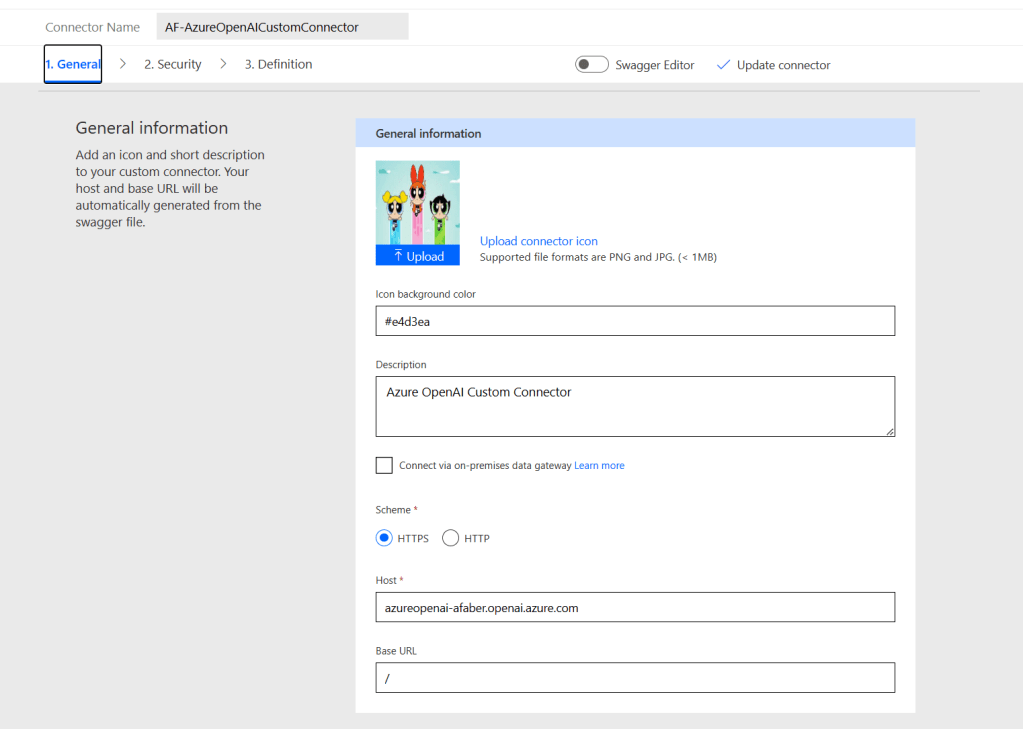
Task: Click the Base URL input field
Action: [x=635, y=677]
